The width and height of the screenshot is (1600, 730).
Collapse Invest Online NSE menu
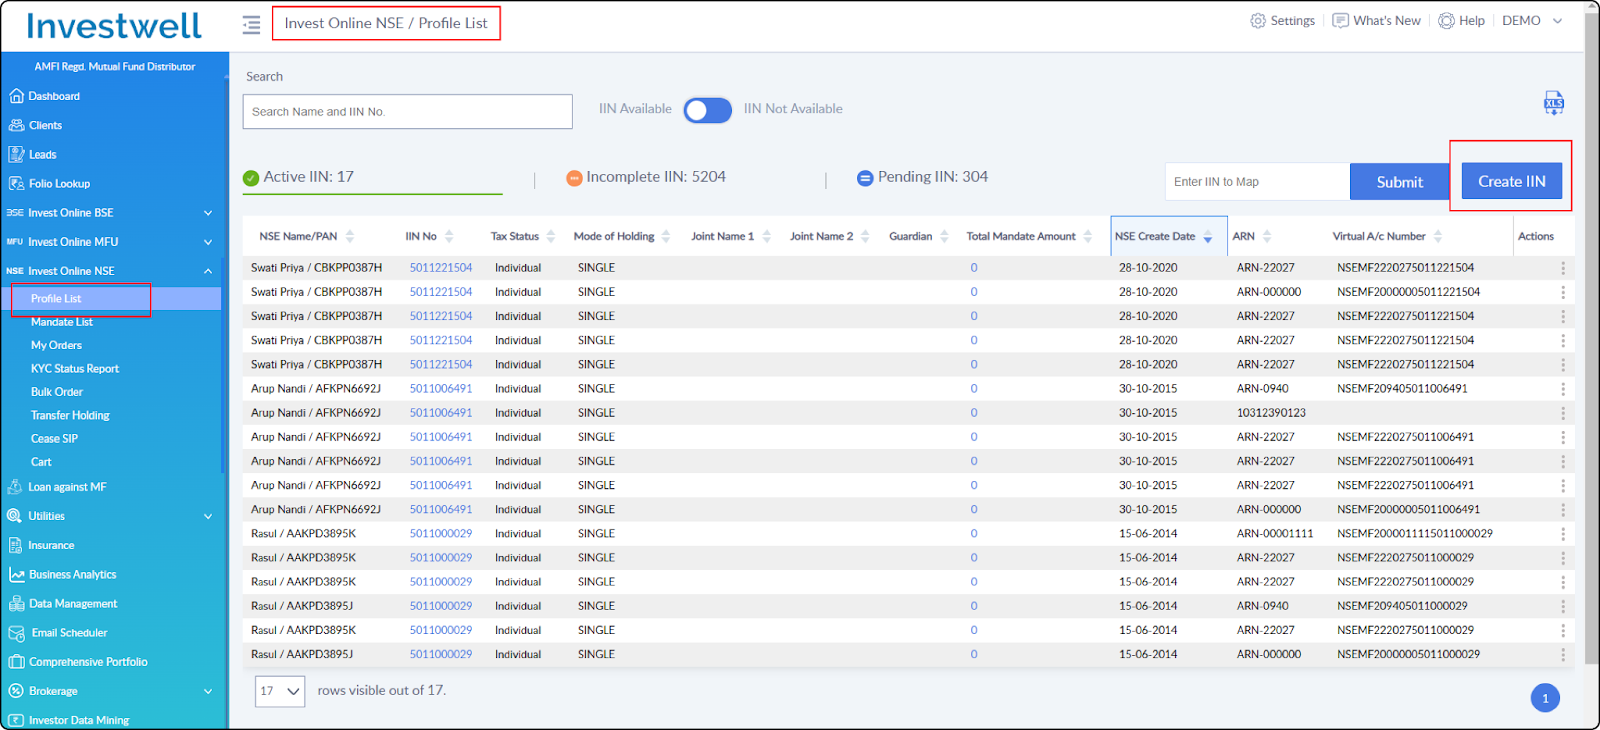(x=208, y=271)
